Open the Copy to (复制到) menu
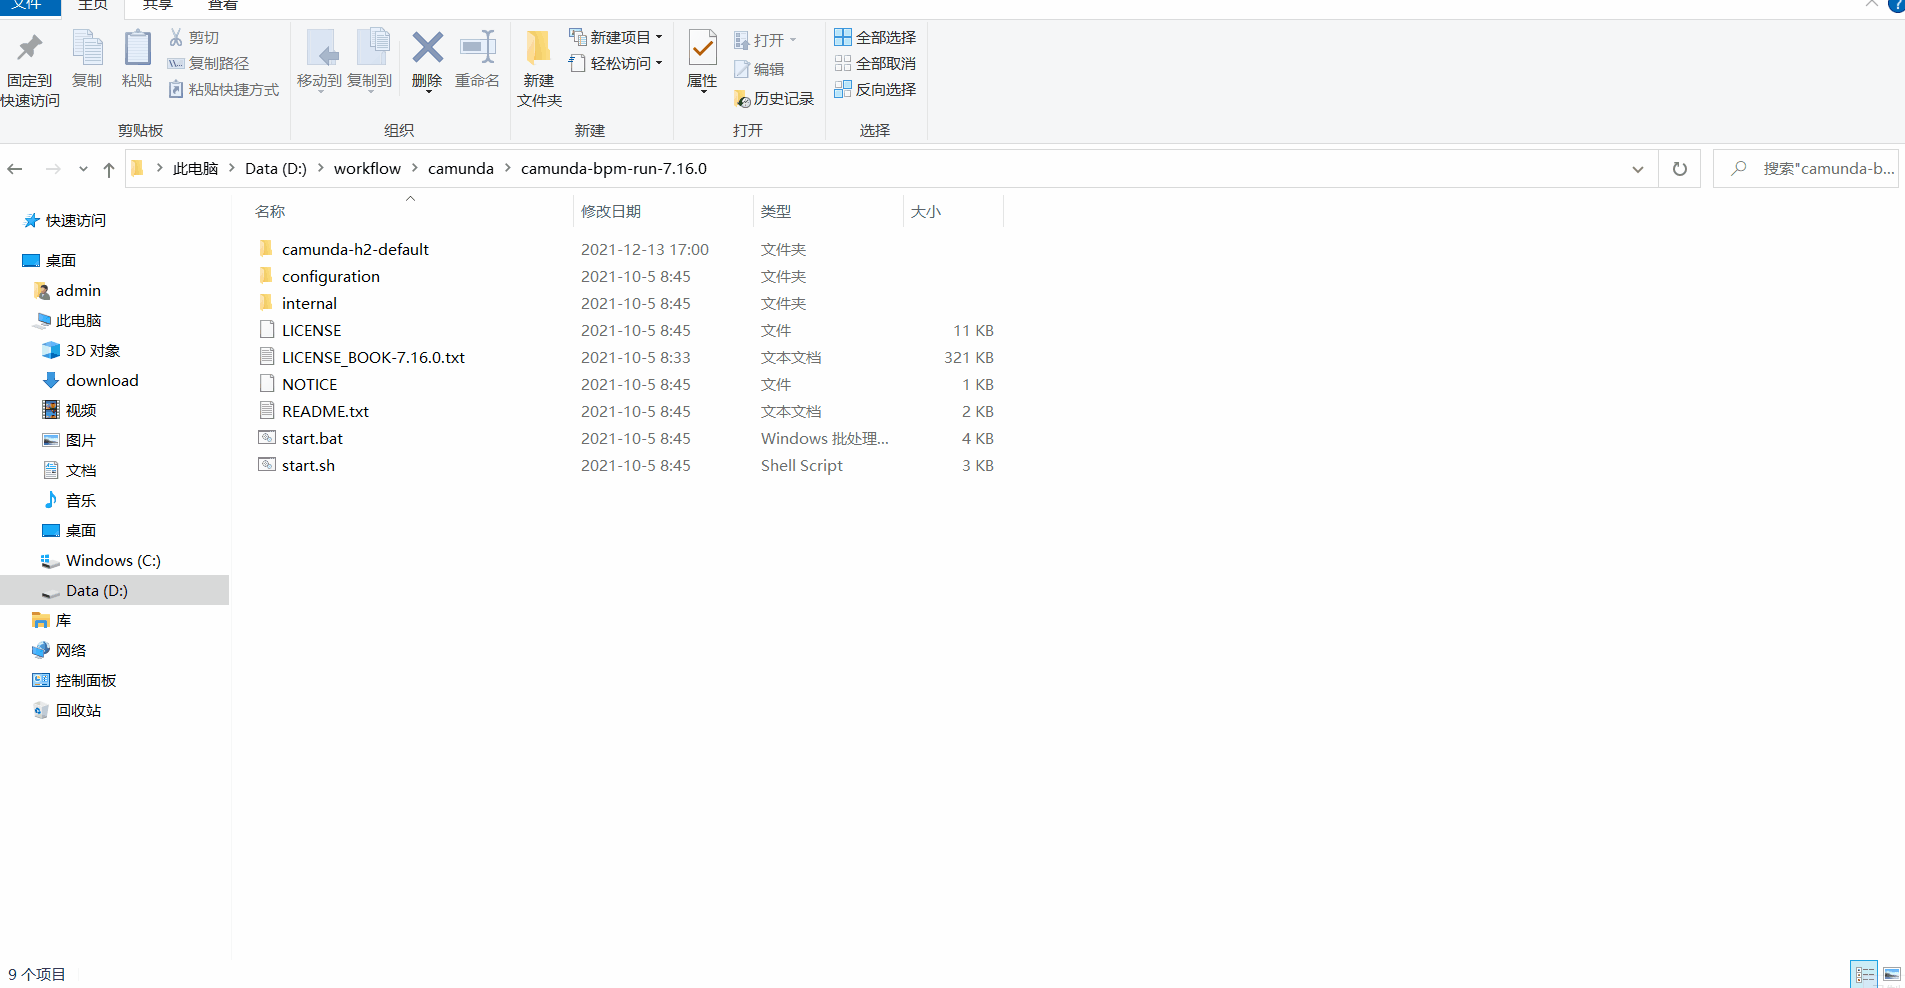The image size is (1905, 988). 370,60
